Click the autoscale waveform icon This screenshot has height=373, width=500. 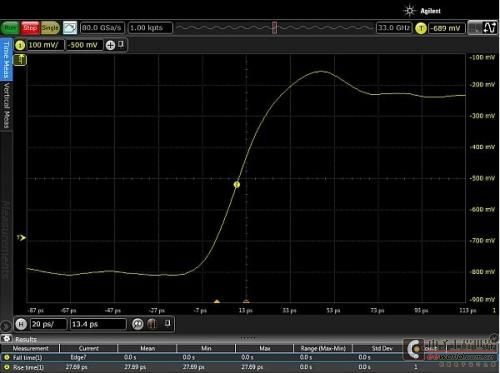click(70, 28)
